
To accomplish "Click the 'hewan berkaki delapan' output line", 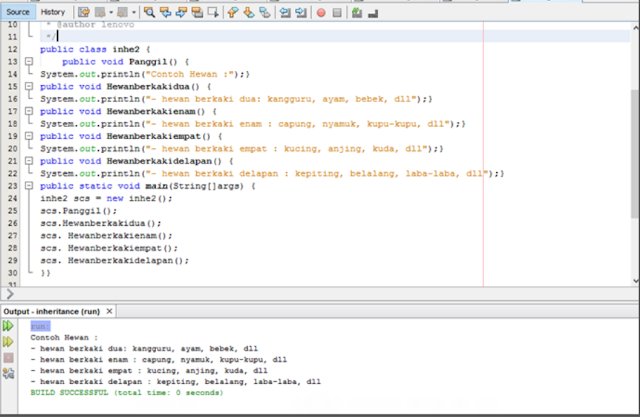I will (x=176, y=382).
